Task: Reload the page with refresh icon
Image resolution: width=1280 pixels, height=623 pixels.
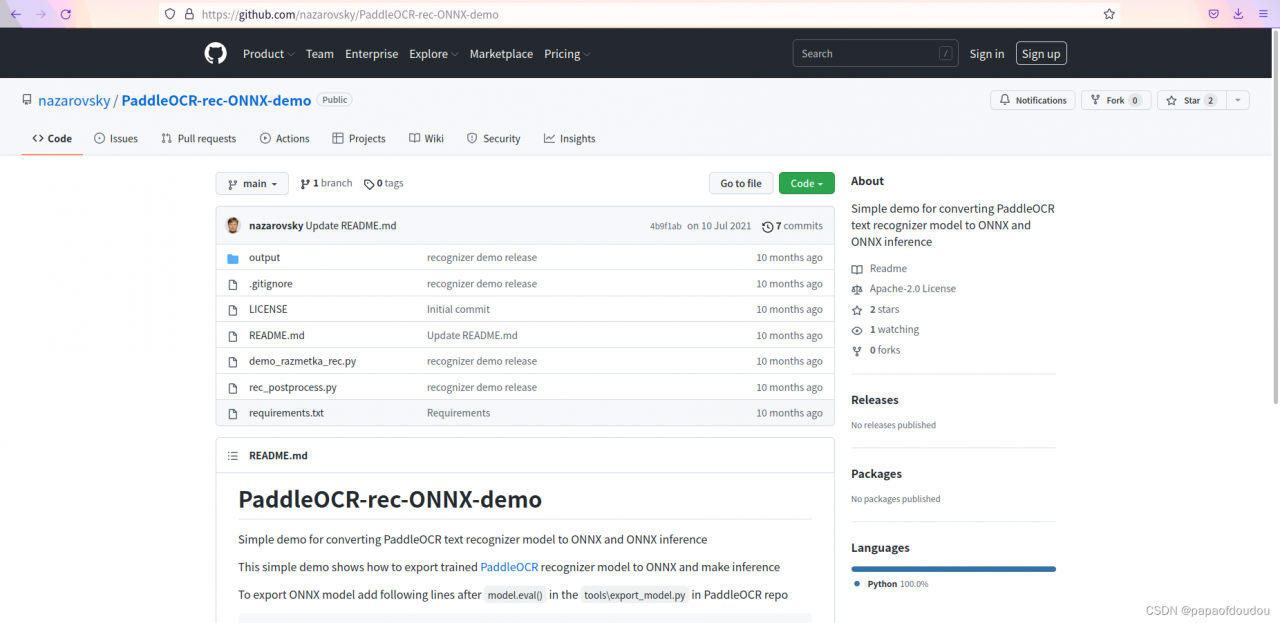Action: point(66,14)
